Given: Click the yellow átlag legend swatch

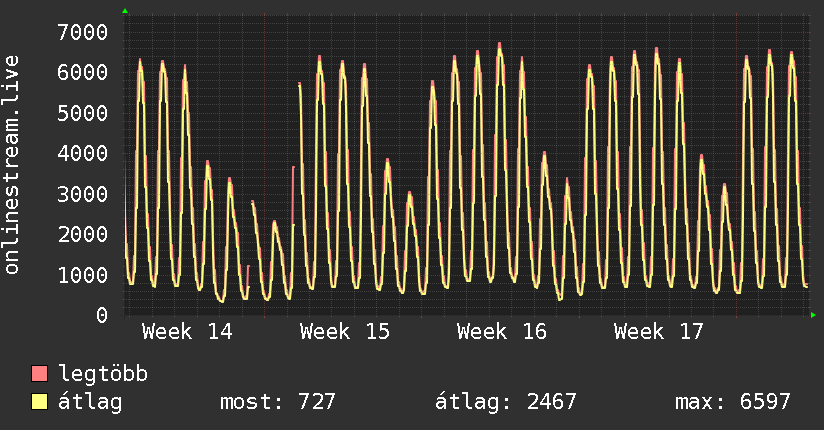Looking at the screenshot, I should point(39,402).
